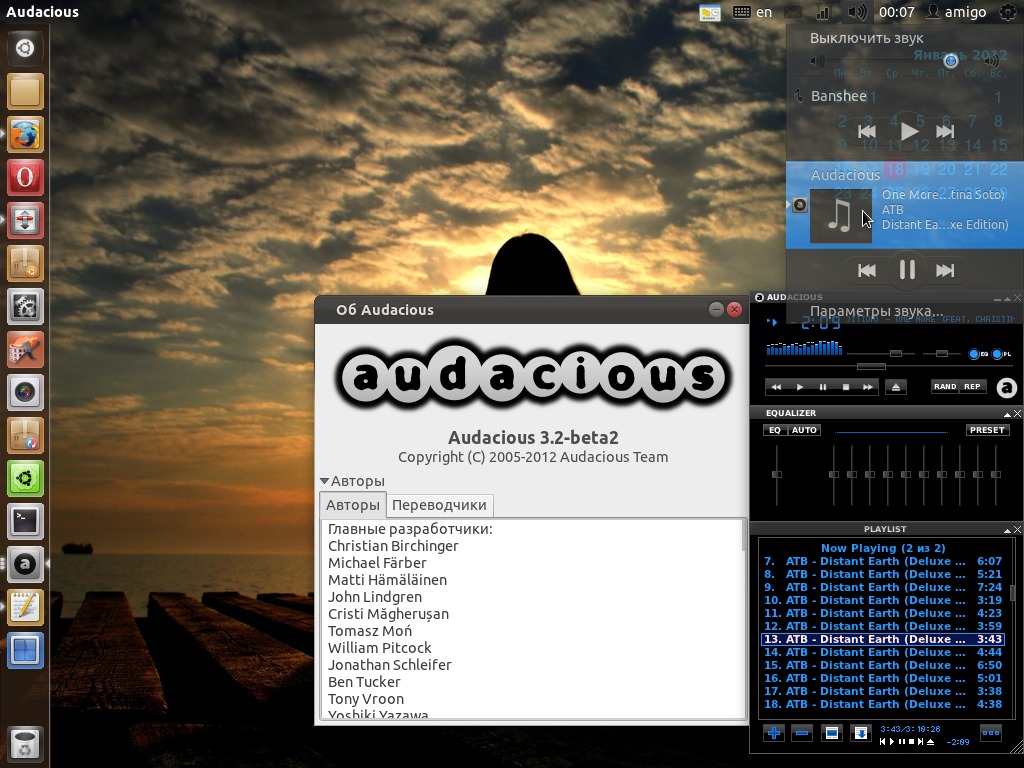
Task: Select the Авторы tab
Action: 353,505
